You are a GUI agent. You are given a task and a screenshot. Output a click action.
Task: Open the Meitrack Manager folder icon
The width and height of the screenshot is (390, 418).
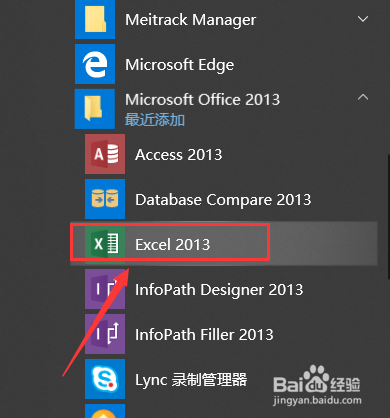click(95, 19)
